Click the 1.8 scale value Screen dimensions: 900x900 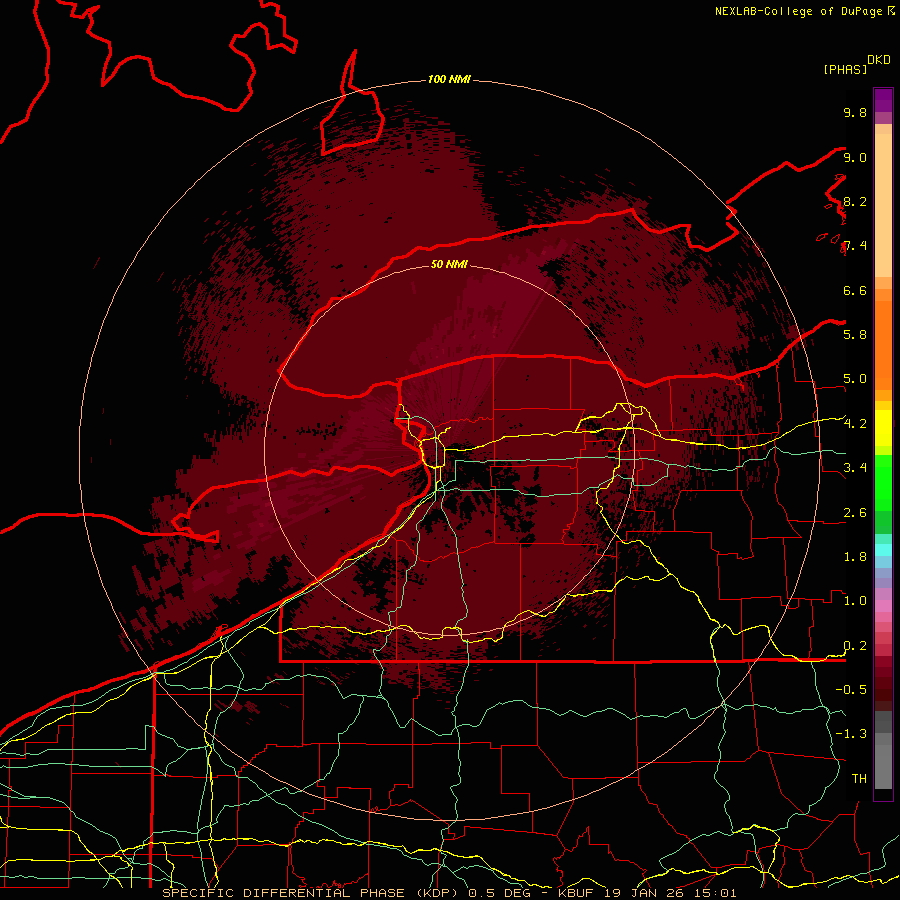tap(855, 557)
